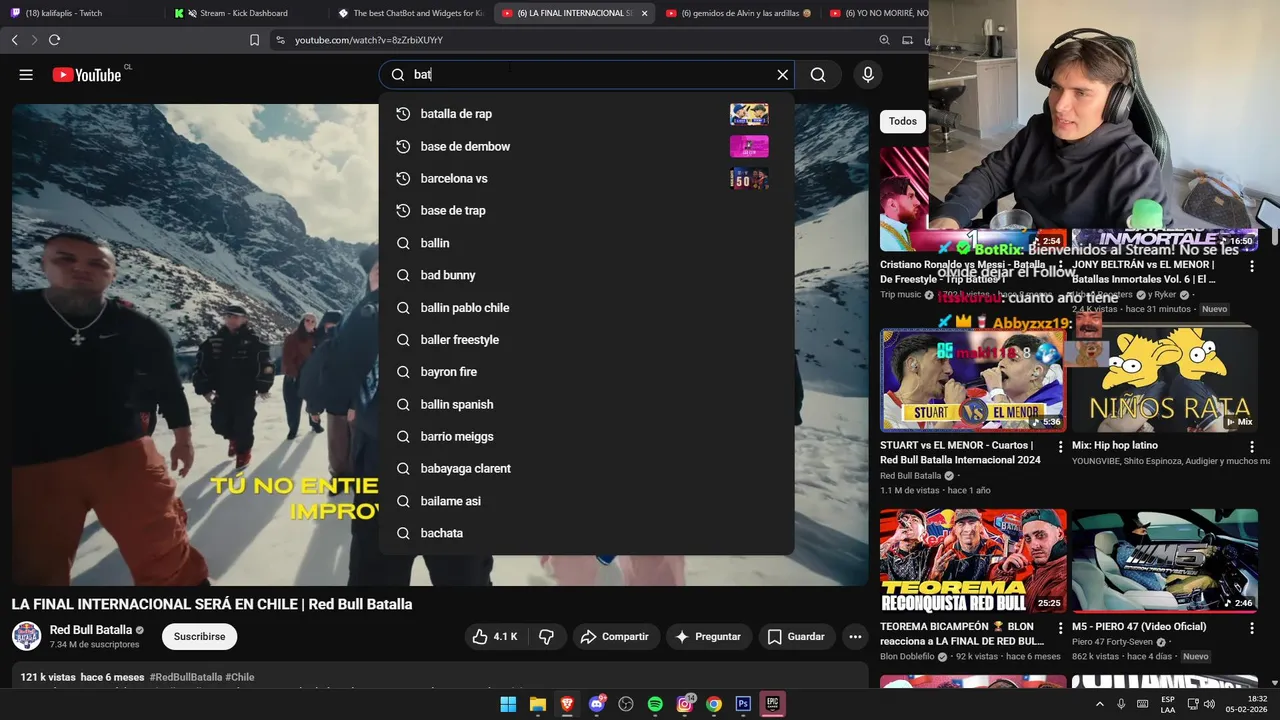Choose the 'barcelona vs' suggestion
This screenshot has height=720, width=1280.
click(586, 178)
